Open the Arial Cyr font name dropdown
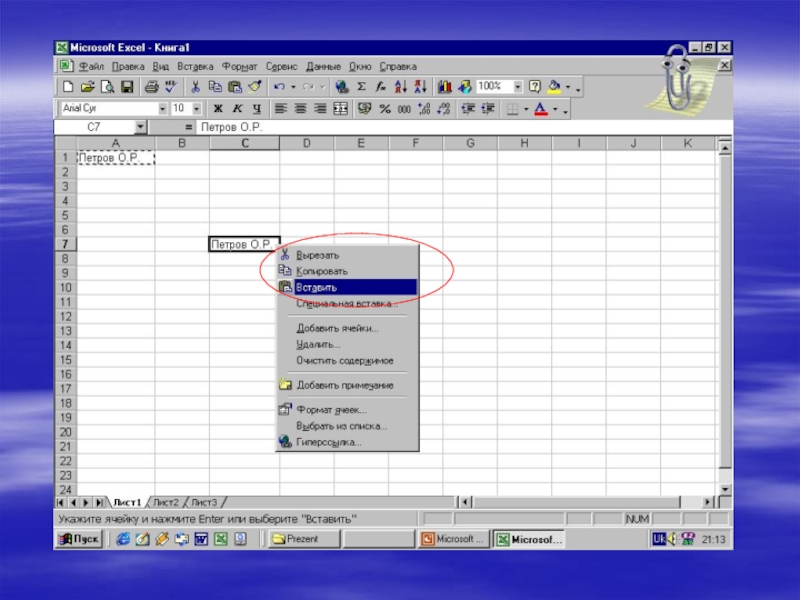The height and width of the screenshot is (600, 800). (162, 108)
